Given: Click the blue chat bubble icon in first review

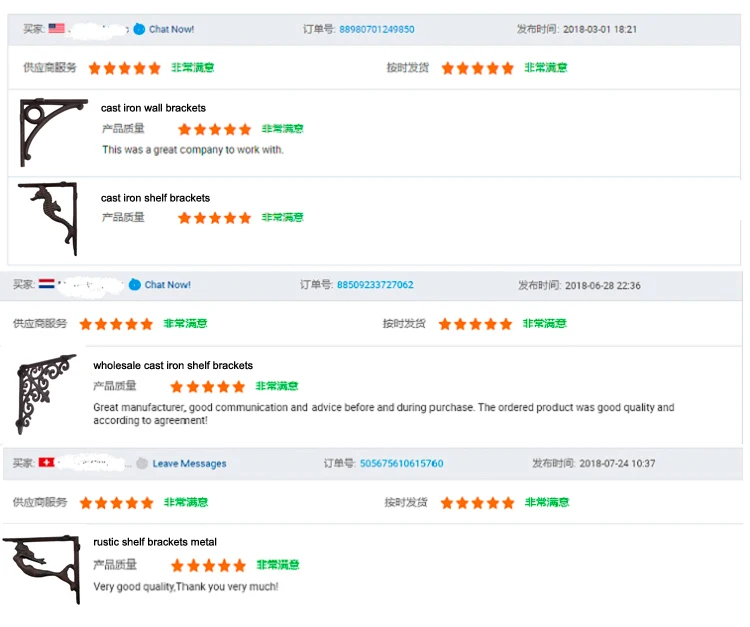Looking at the screenshot, I should 138,29.
